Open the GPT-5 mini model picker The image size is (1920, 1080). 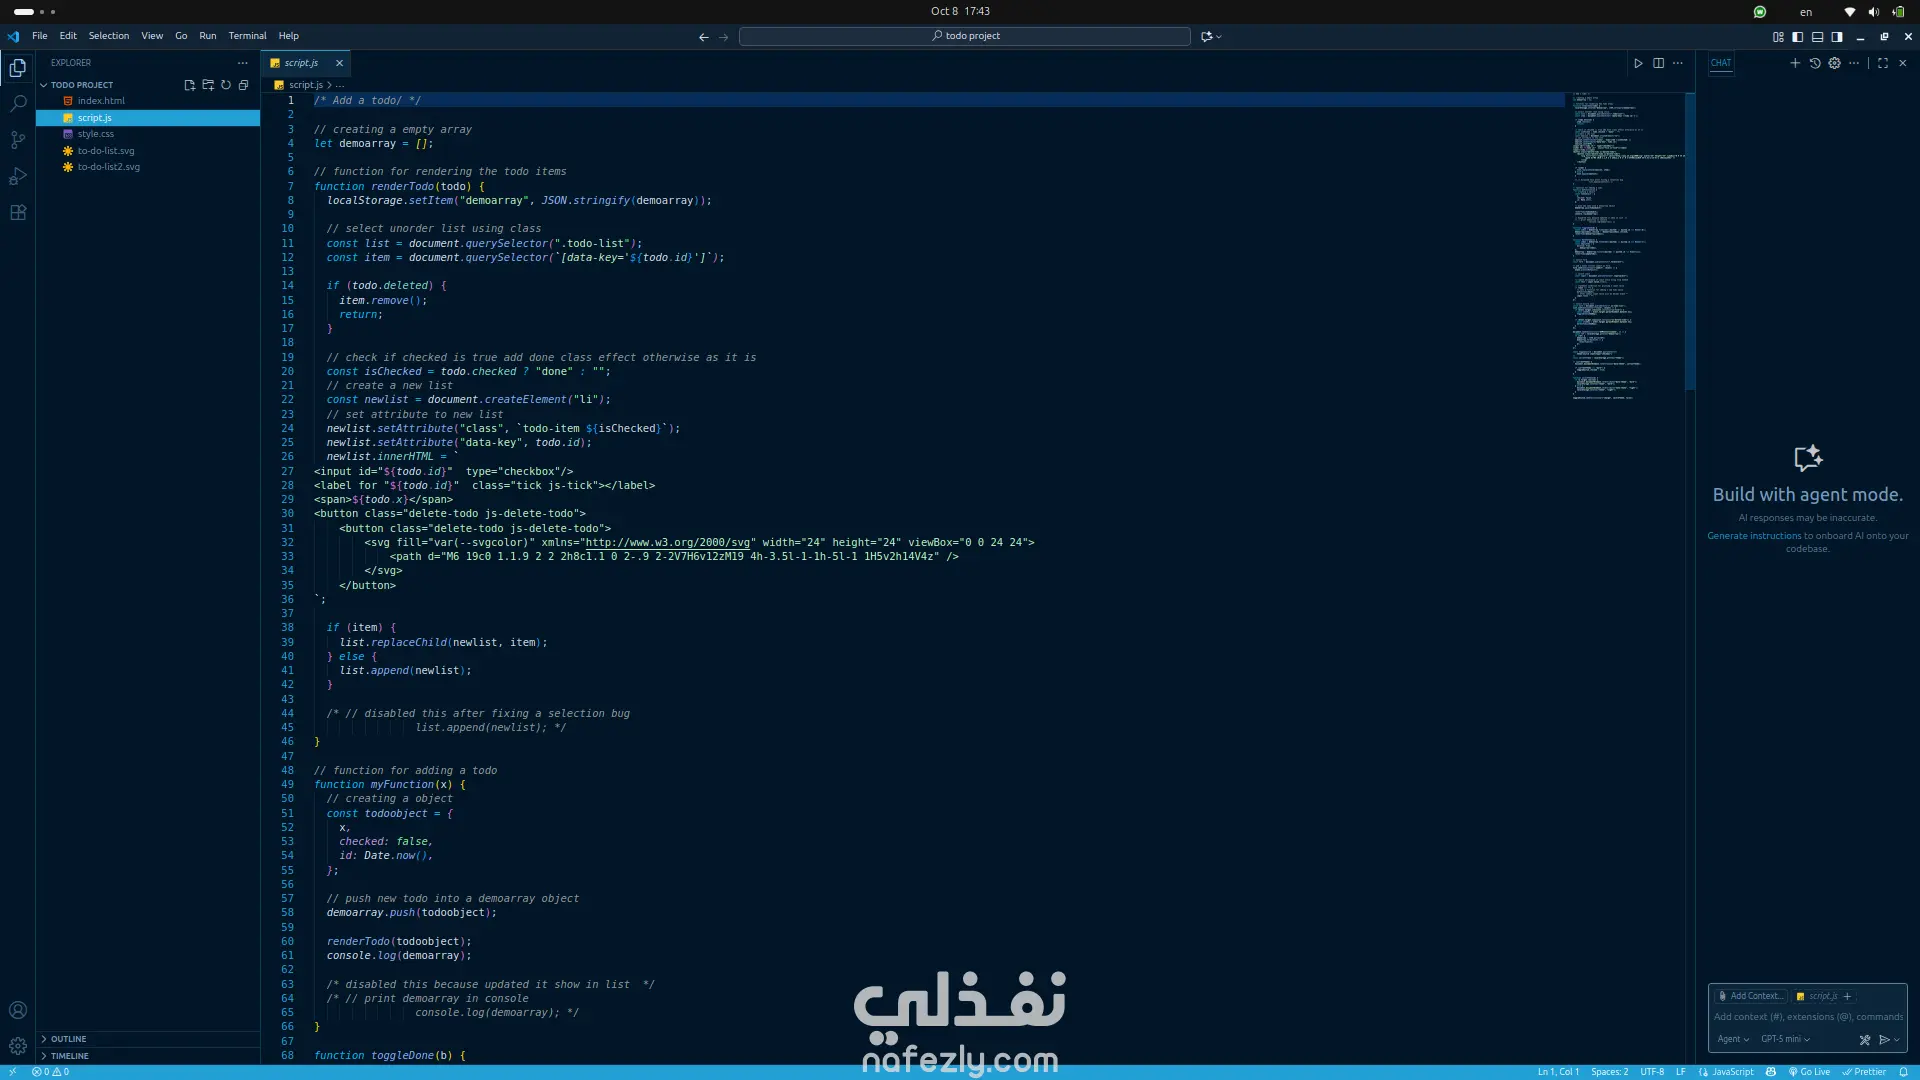coord(1785,1040)
